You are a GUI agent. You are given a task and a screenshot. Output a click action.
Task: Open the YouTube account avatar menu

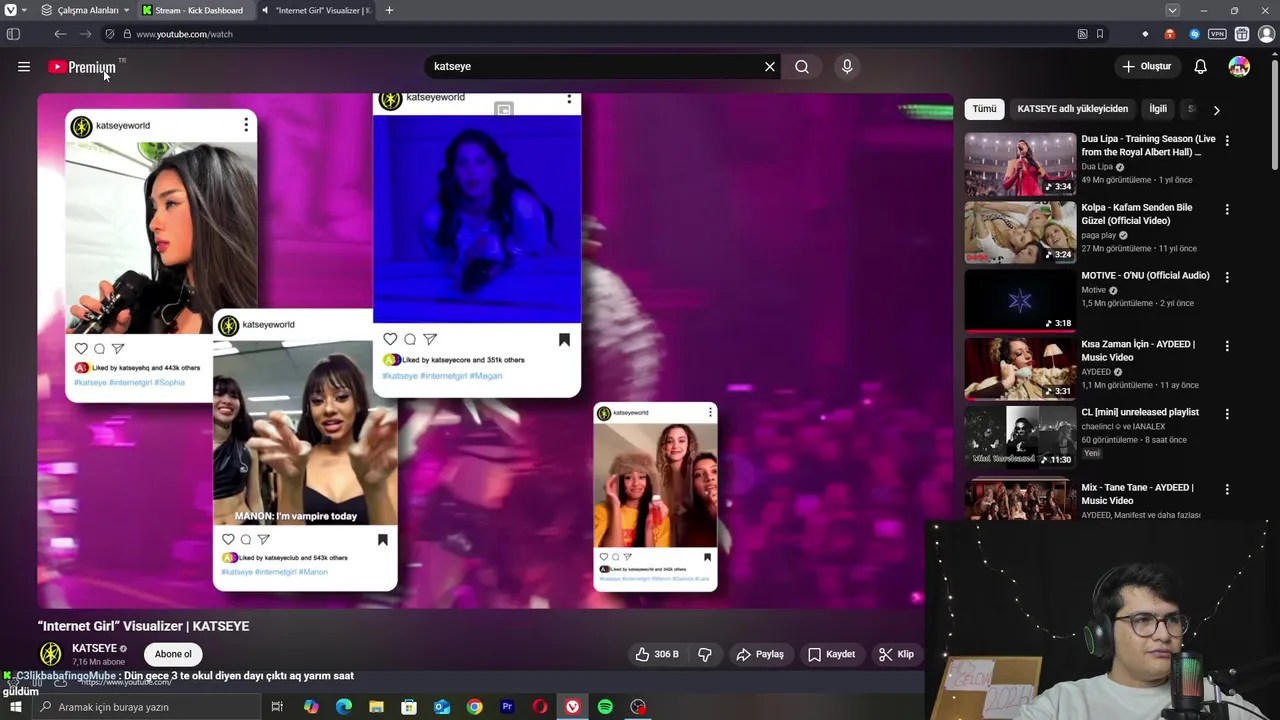point(1239,67)
